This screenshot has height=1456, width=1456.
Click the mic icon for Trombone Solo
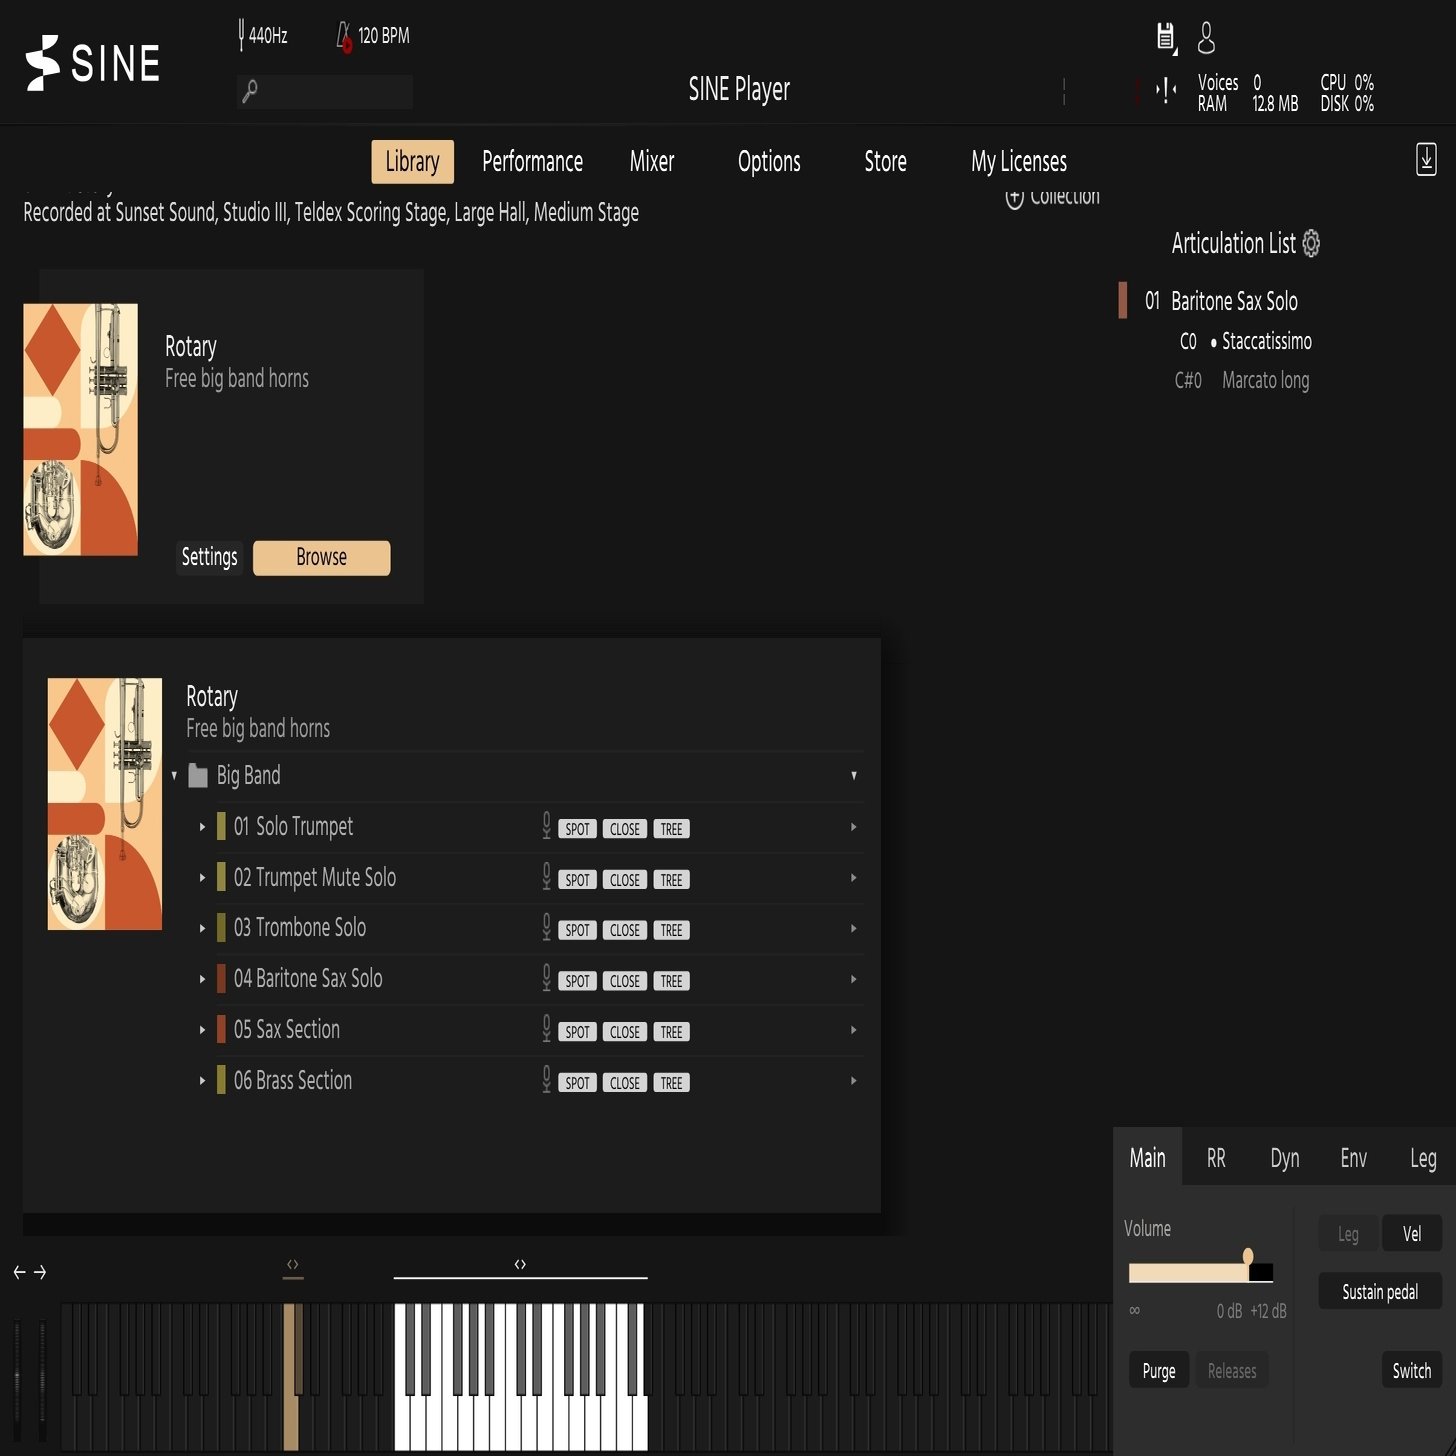click(x=546, y=927)
